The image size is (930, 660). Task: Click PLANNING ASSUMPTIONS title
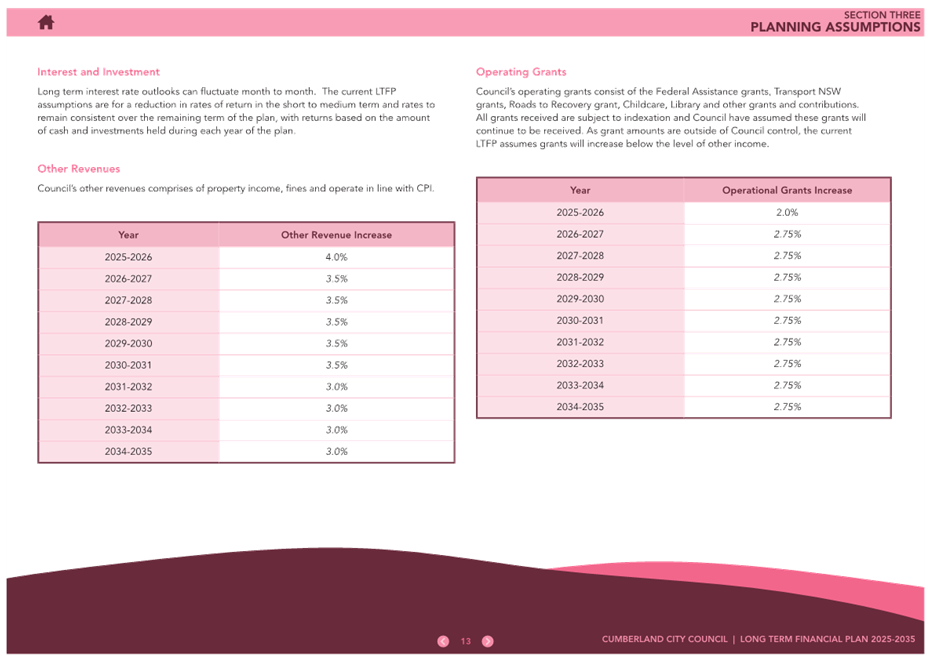835,27
